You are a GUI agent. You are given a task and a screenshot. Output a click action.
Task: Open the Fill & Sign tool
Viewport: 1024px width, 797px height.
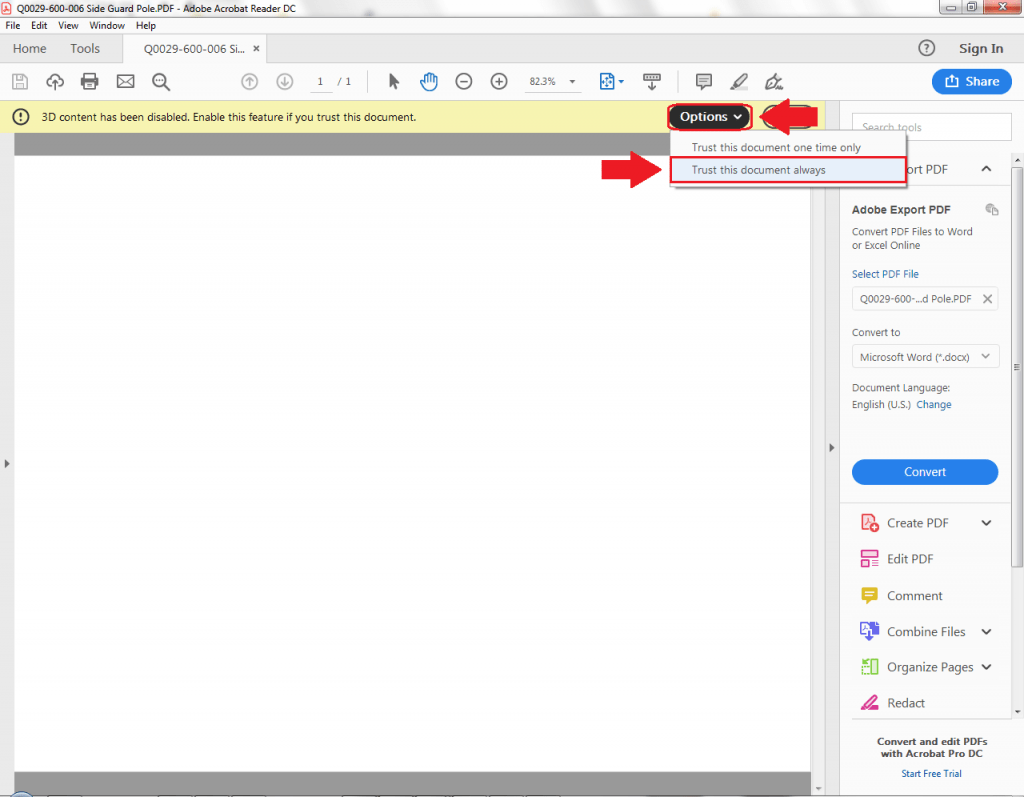point(774,82)
